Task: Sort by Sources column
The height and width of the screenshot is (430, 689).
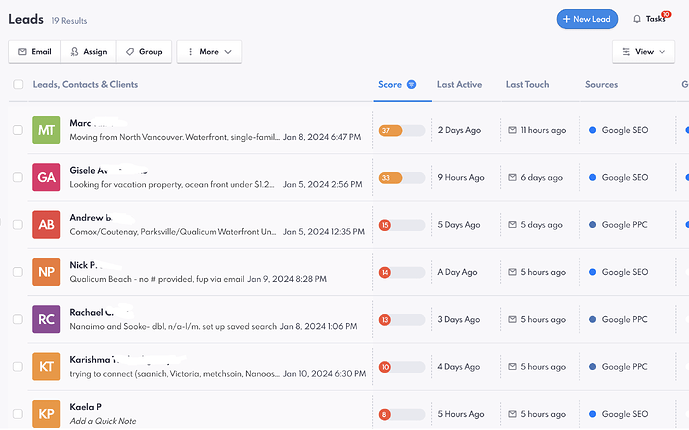Action: 601,84
